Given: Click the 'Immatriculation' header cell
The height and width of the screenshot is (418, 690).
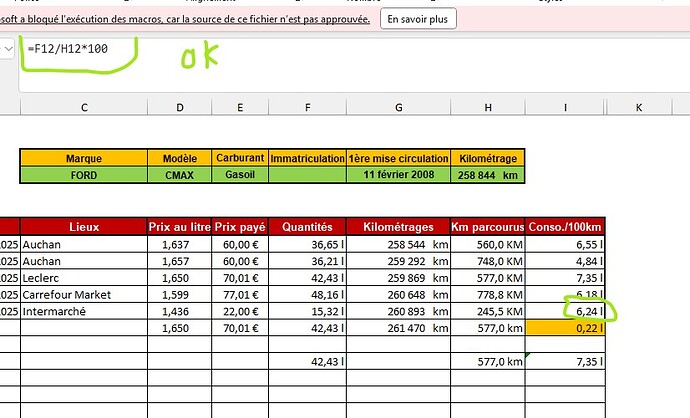Looking at the screenshot, I should (308, 158).
